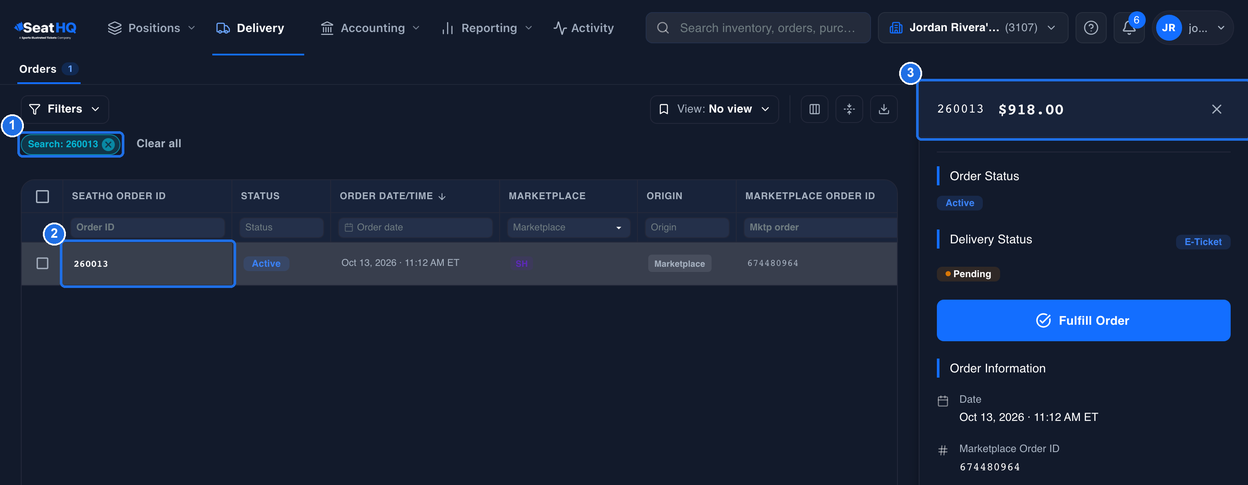Click the Order date filter field
Viewport: 1248px width, 485px height.
point(415,228)
